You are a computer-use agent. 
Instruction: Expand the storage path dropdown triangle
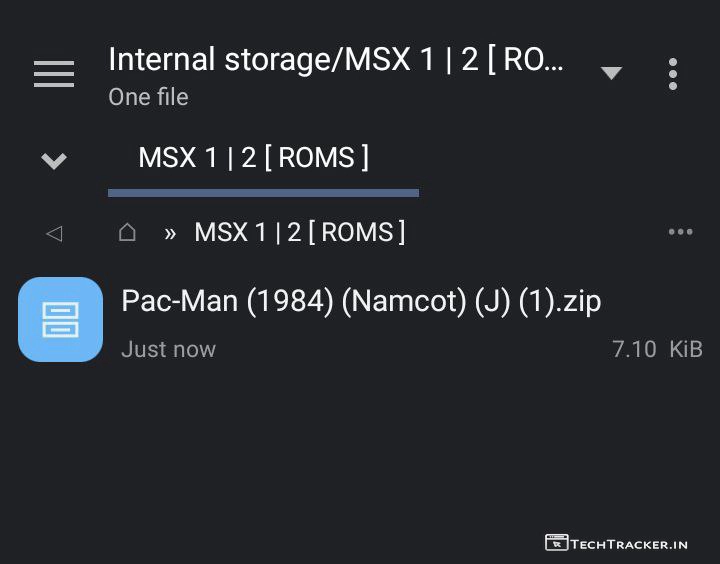(611, 73)
